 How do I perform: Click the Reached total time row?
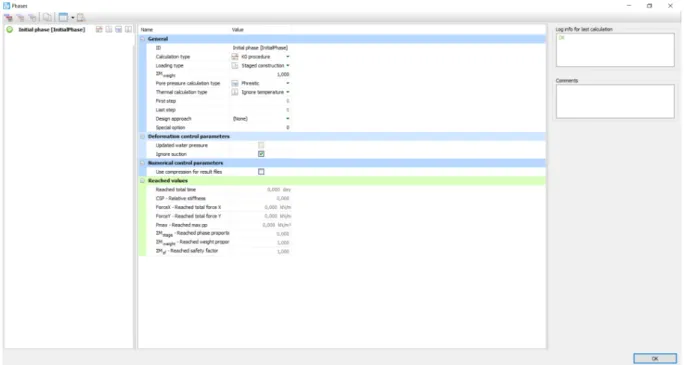click(219, 190)
